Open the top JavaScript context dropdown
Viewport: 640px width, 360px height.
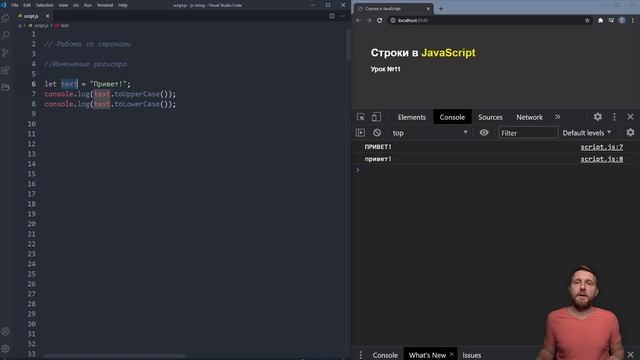pyautogui.click(x=429, y=133)
